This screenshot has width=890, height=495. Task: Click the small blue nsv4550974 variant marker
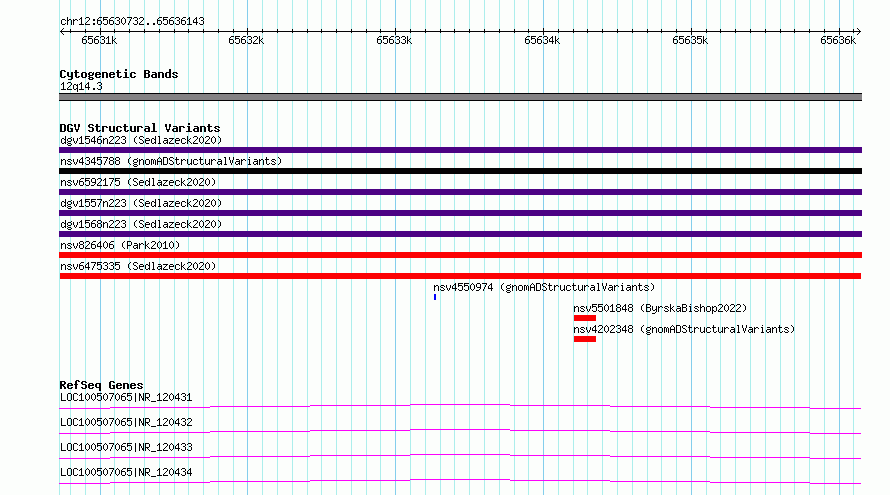pyautogui.click(x=435, y=297)
